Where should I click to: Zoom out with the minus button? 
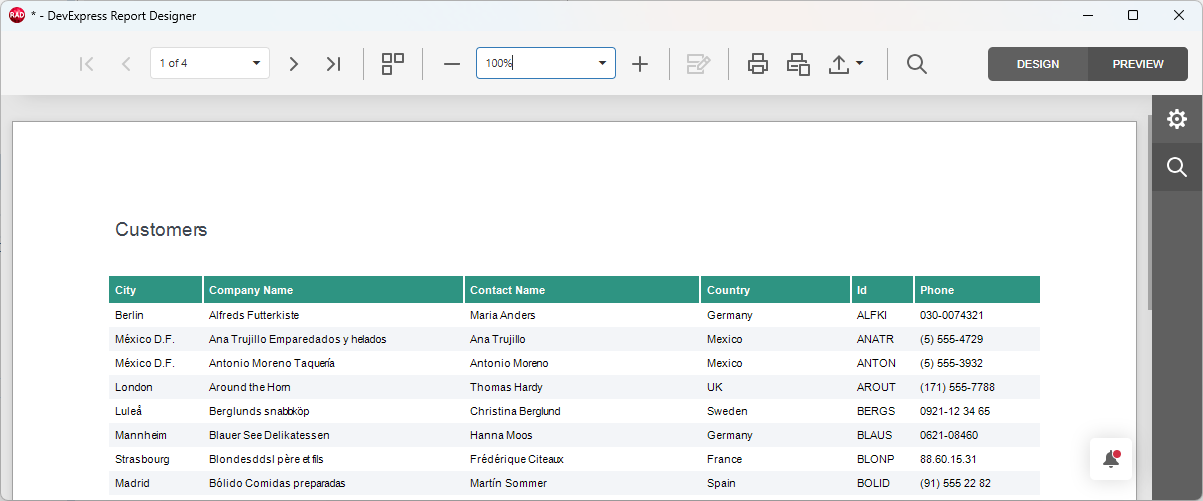point(452,64)
